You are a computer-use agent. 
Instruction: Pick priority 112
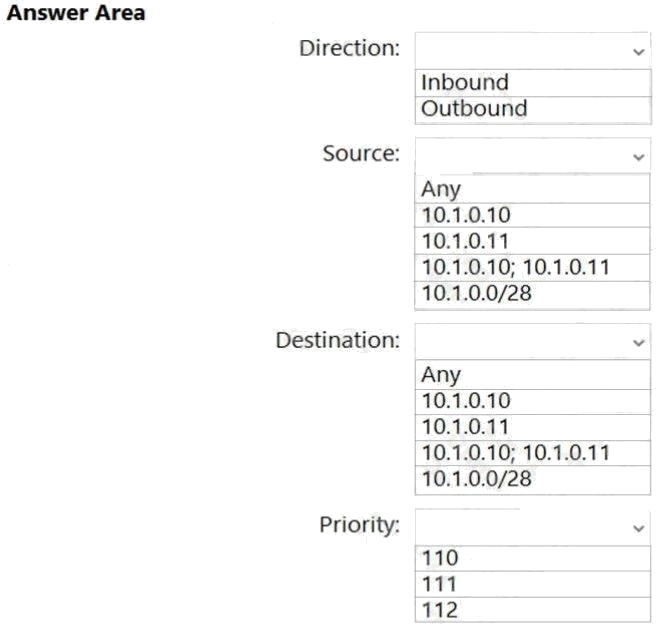(x=533, y=610)
